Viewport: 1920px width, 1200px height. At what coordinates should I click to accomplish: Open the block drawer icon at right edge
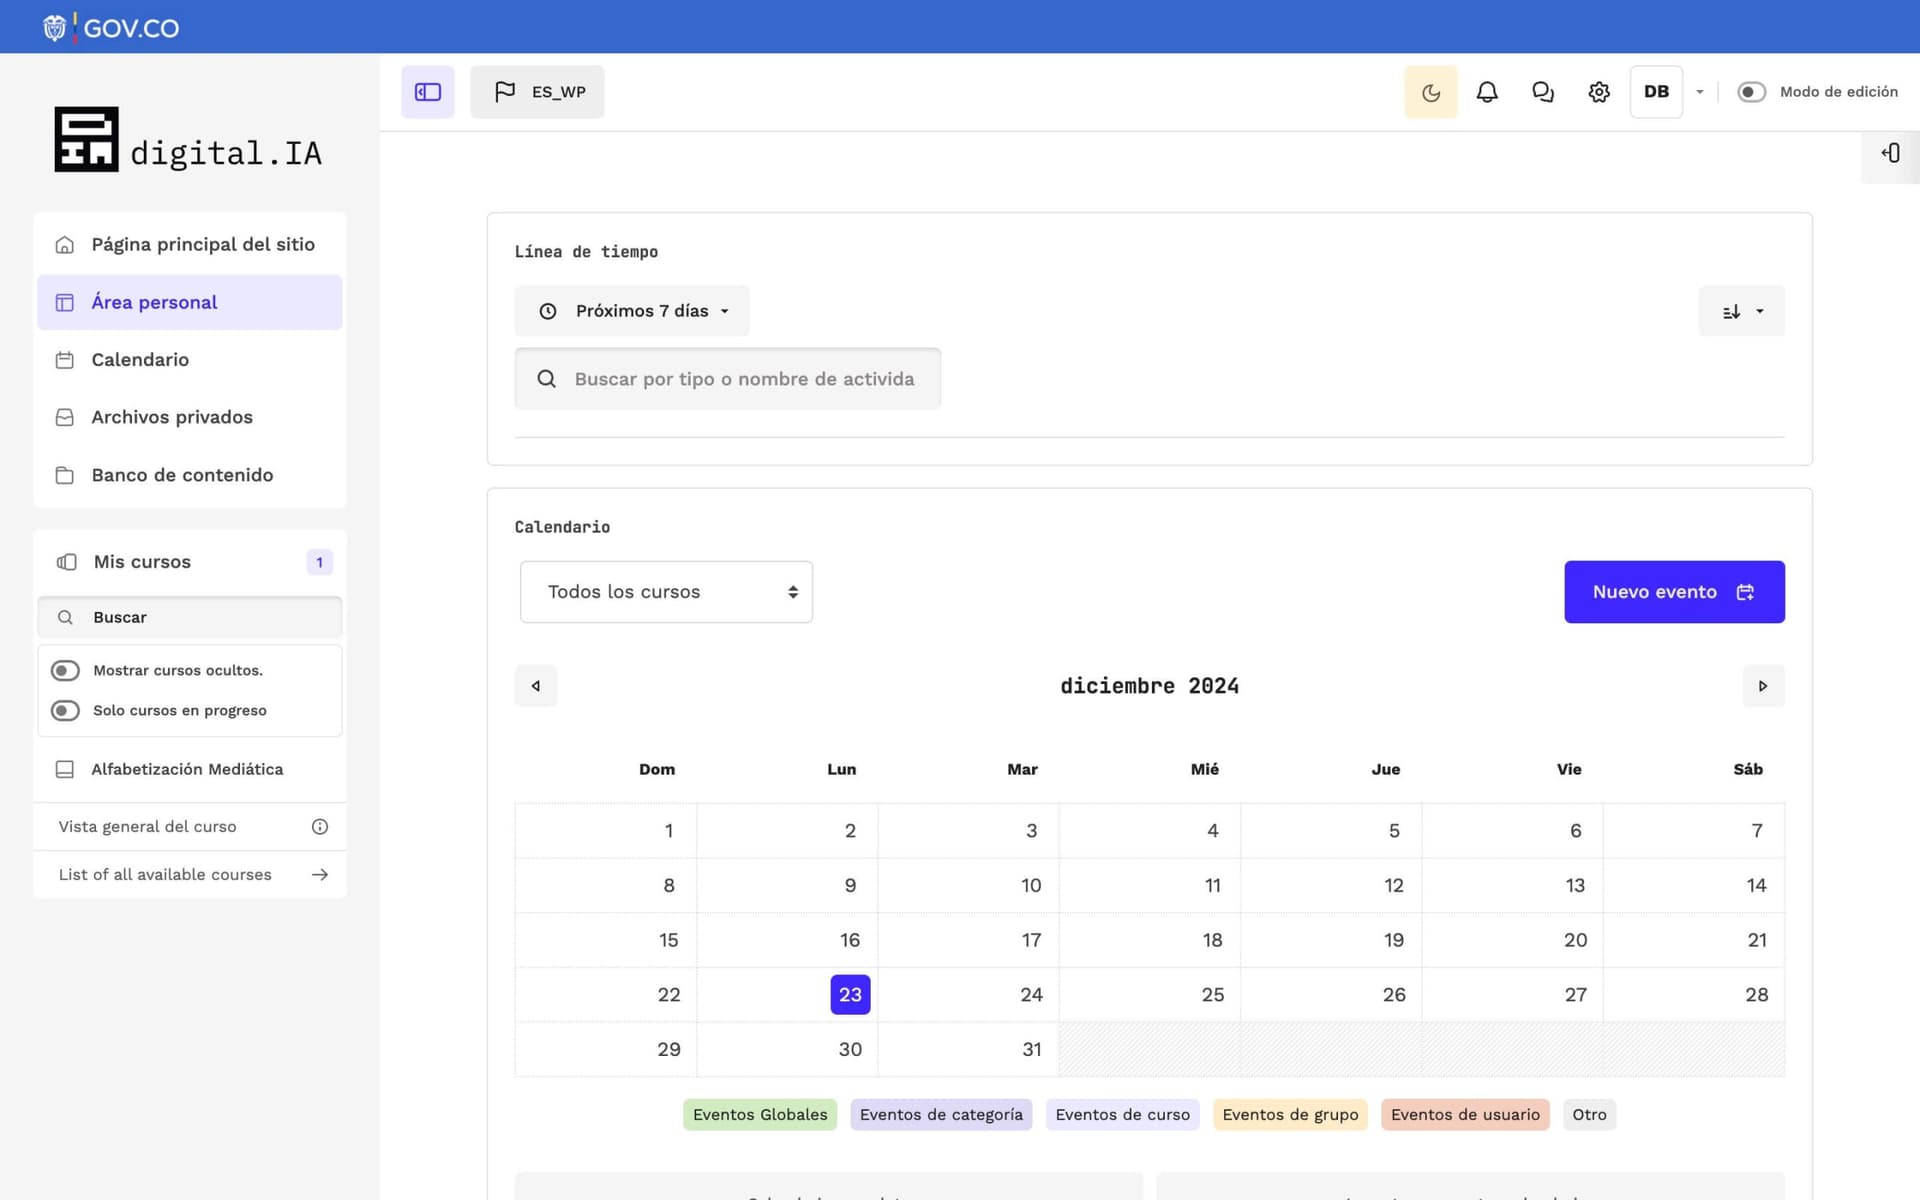pos(1890,153)
